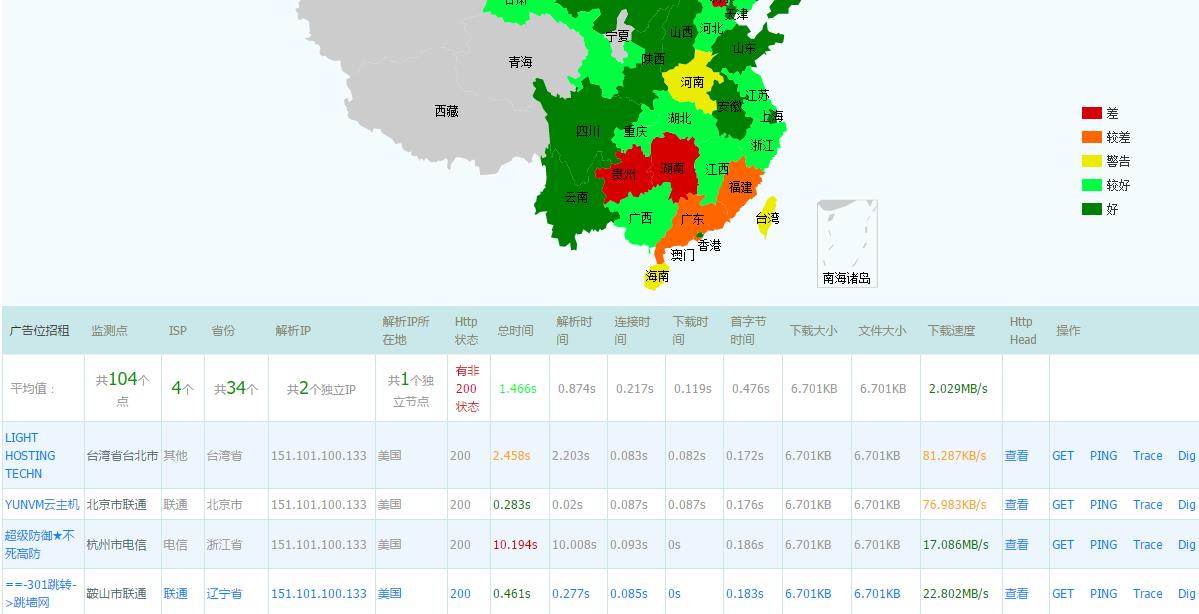Select 贵州 province on the map
1199x614 pixels.
pyautogui.click(x=623, y=175)
